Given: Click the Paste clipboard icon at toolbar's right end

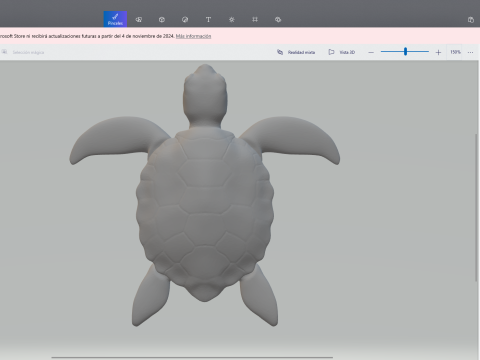Looking at the screenshot, I should pos(471,20).
